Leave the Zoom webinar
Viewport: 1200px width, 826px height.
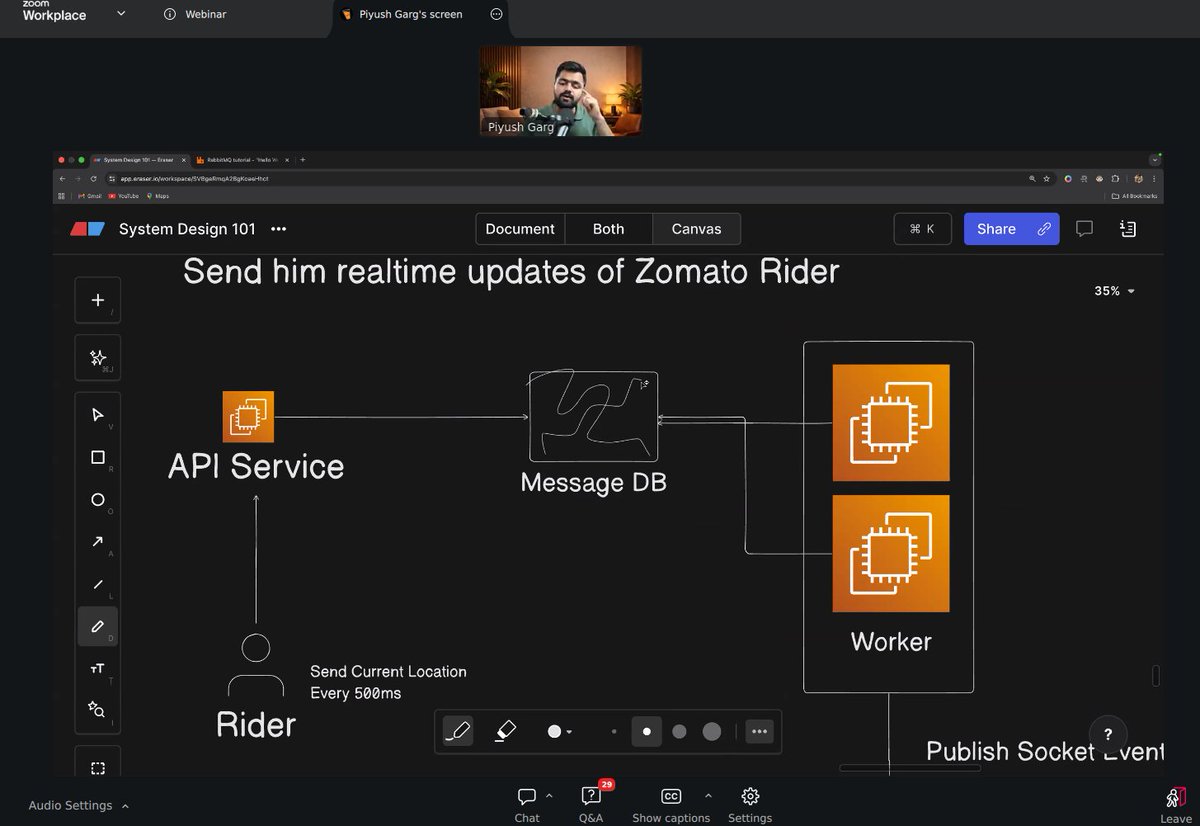pos(1175,805)
